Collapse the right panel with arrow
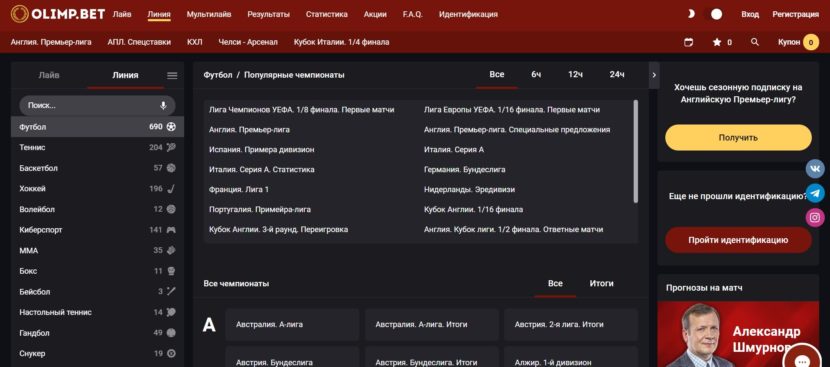This screenshot has width=830, height=367. coord(654,75)
